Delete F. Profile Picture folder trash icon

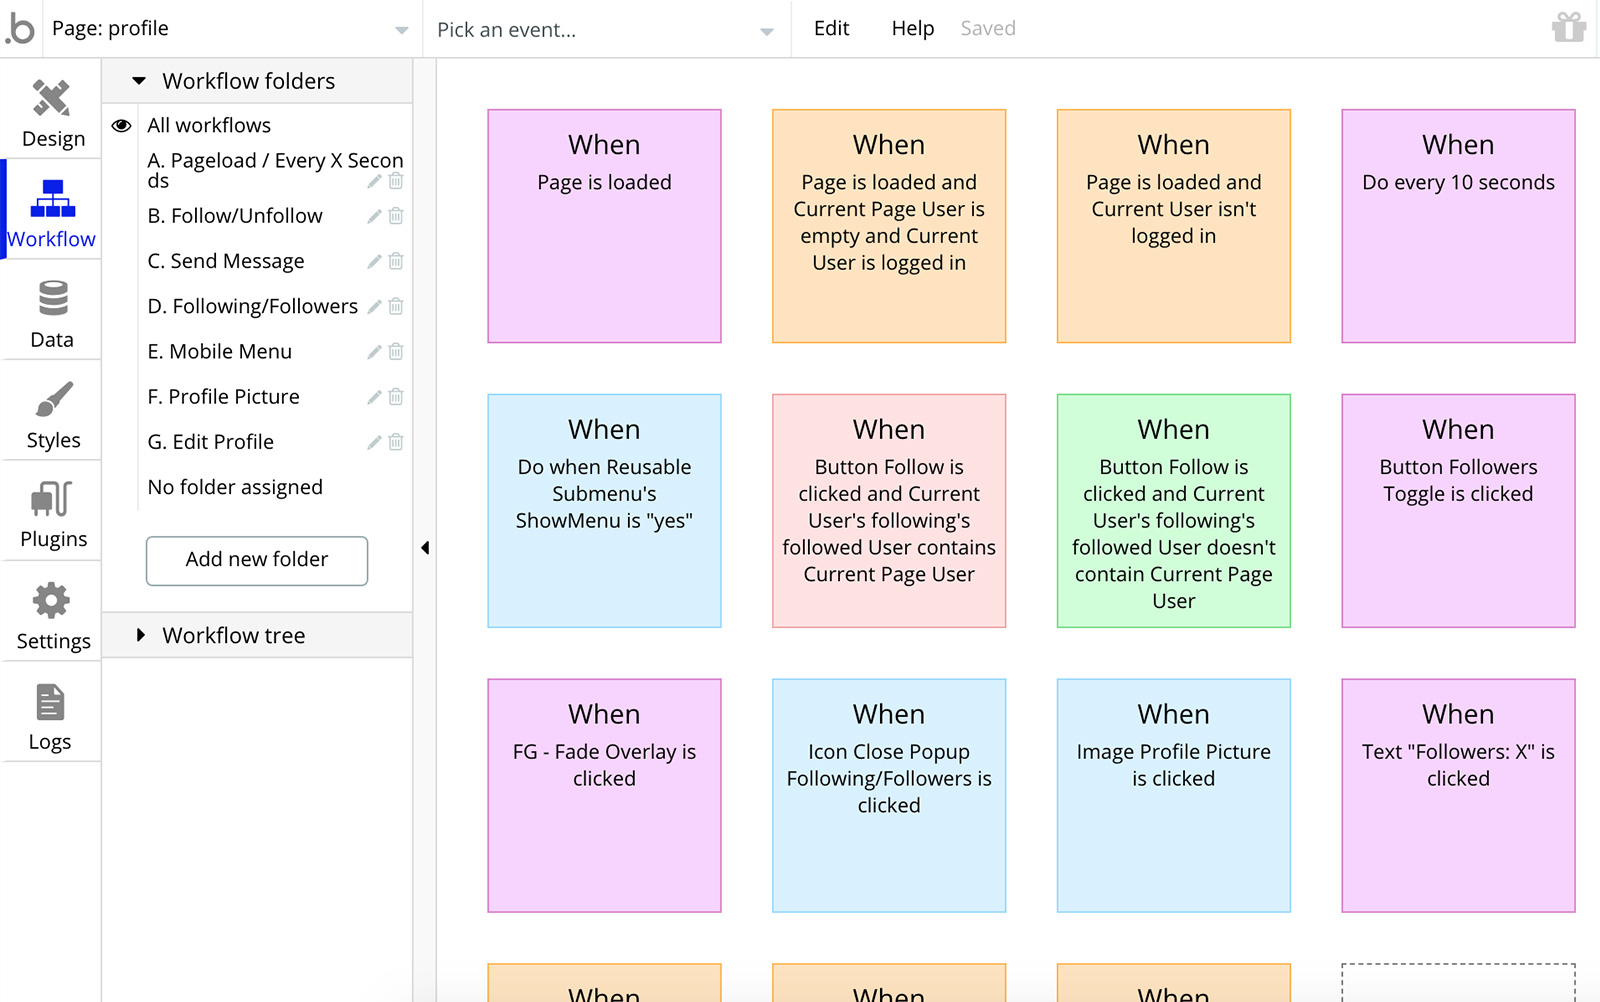pyautogui.click(x=396, y=397)
